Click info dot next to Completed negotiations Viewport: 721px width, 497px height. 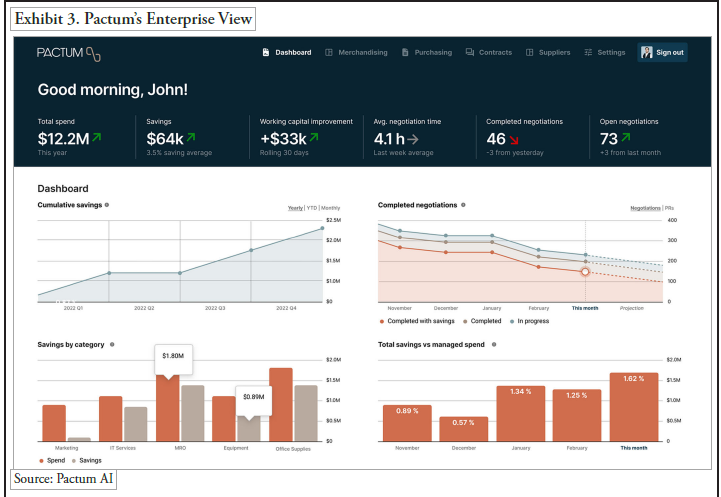click(463, 205)
